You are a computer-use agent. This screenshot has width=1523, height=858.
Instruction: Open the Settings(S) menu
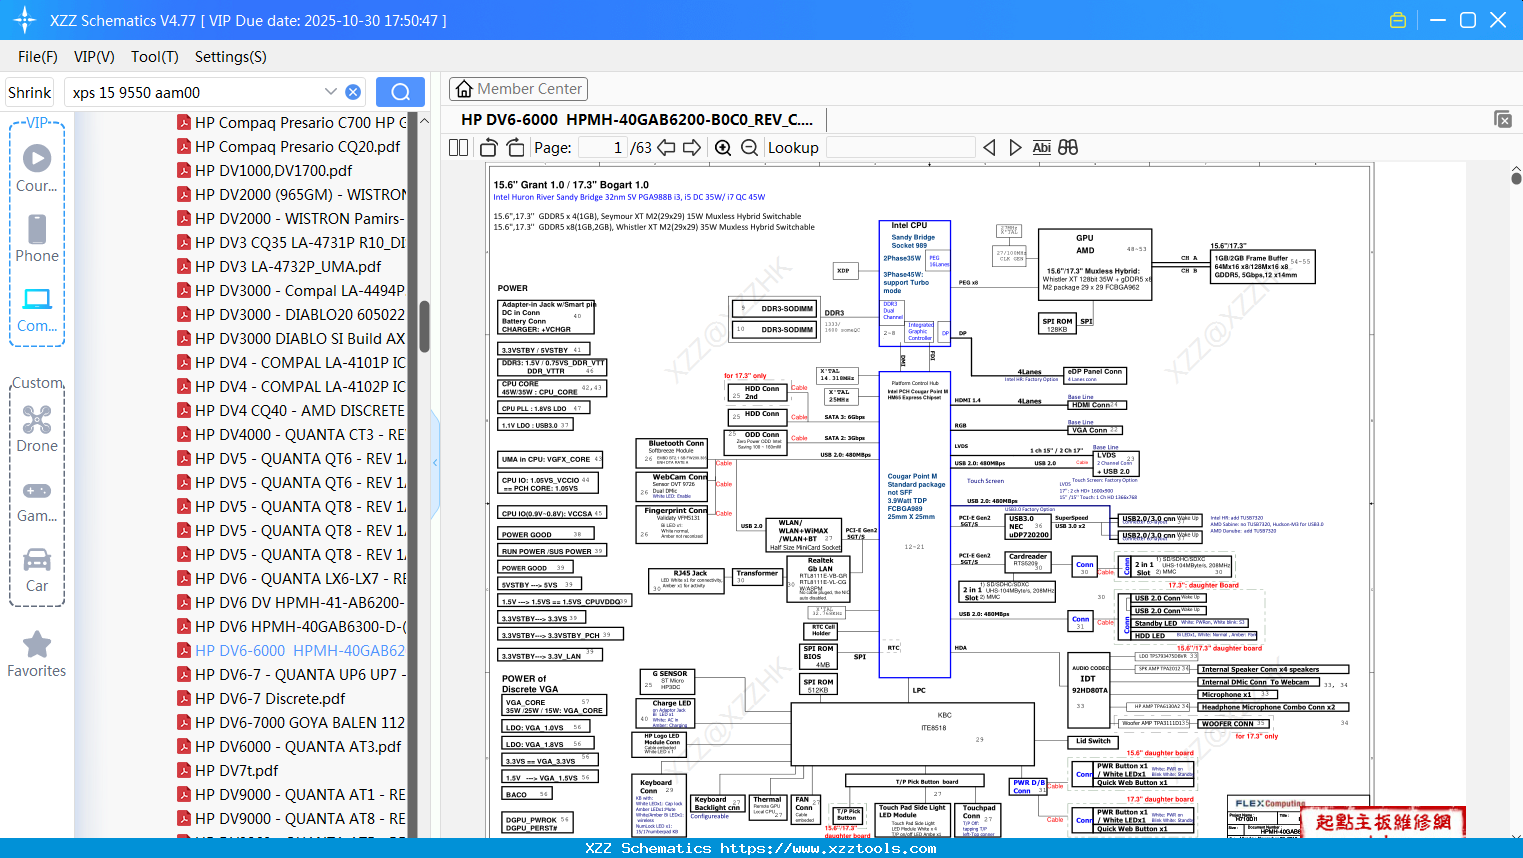[231, 57]
